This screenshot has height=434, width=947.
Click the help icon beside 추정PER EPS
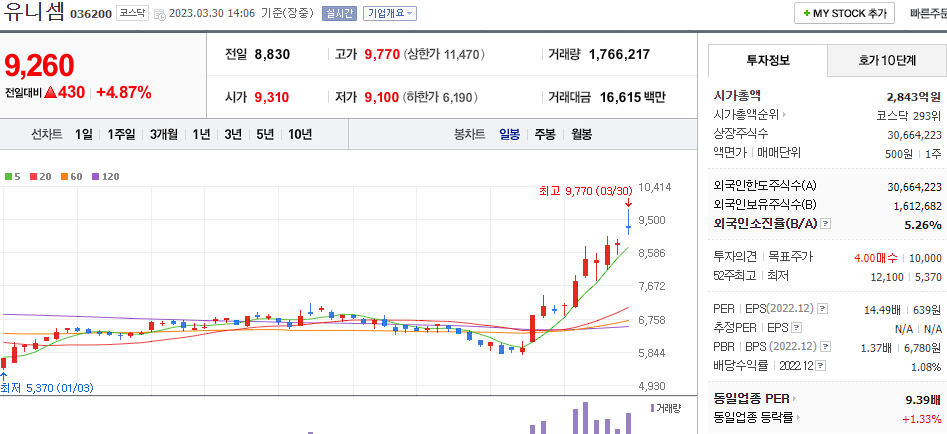click(797, 328)
